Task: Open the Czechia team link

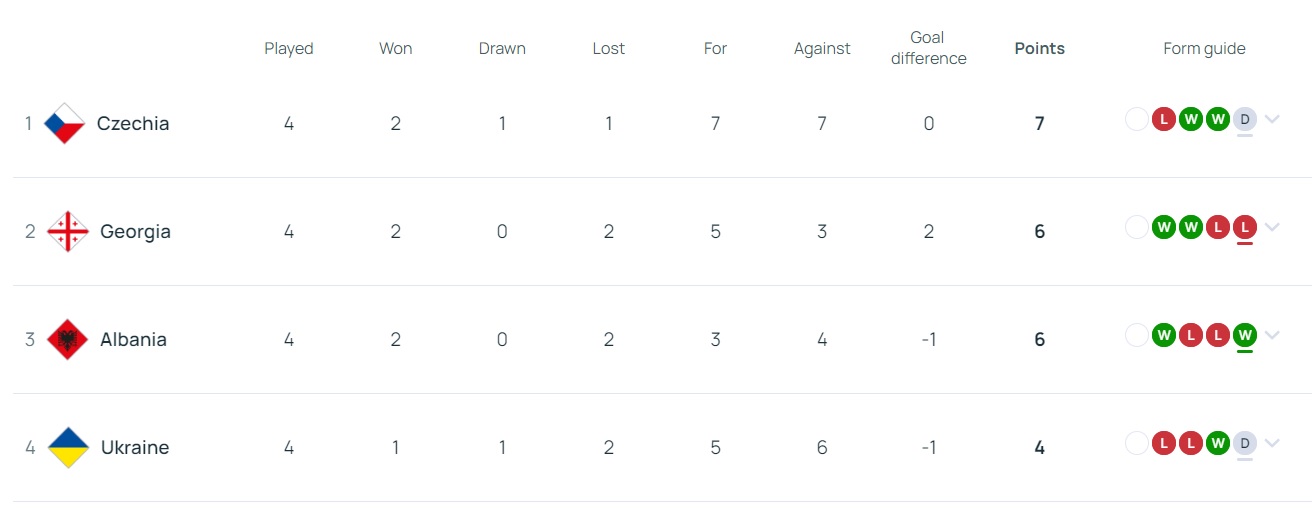Action: tap(133, 124)
